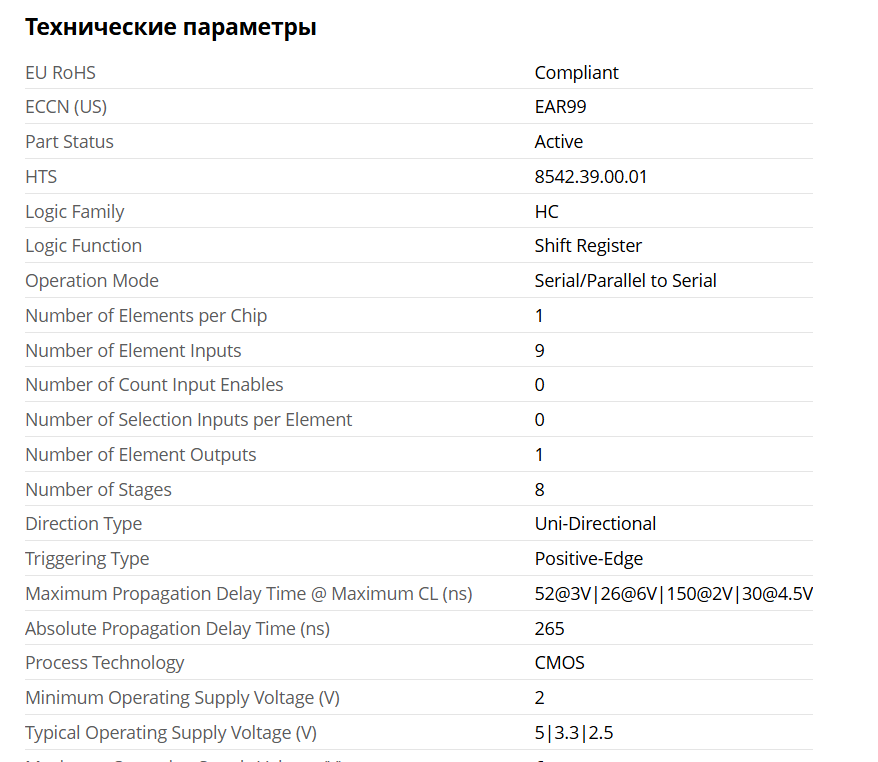Screen dimensions: 878x762
Task: Click the "Number of Element Outputs" label
Action: (x=140, y=455)
